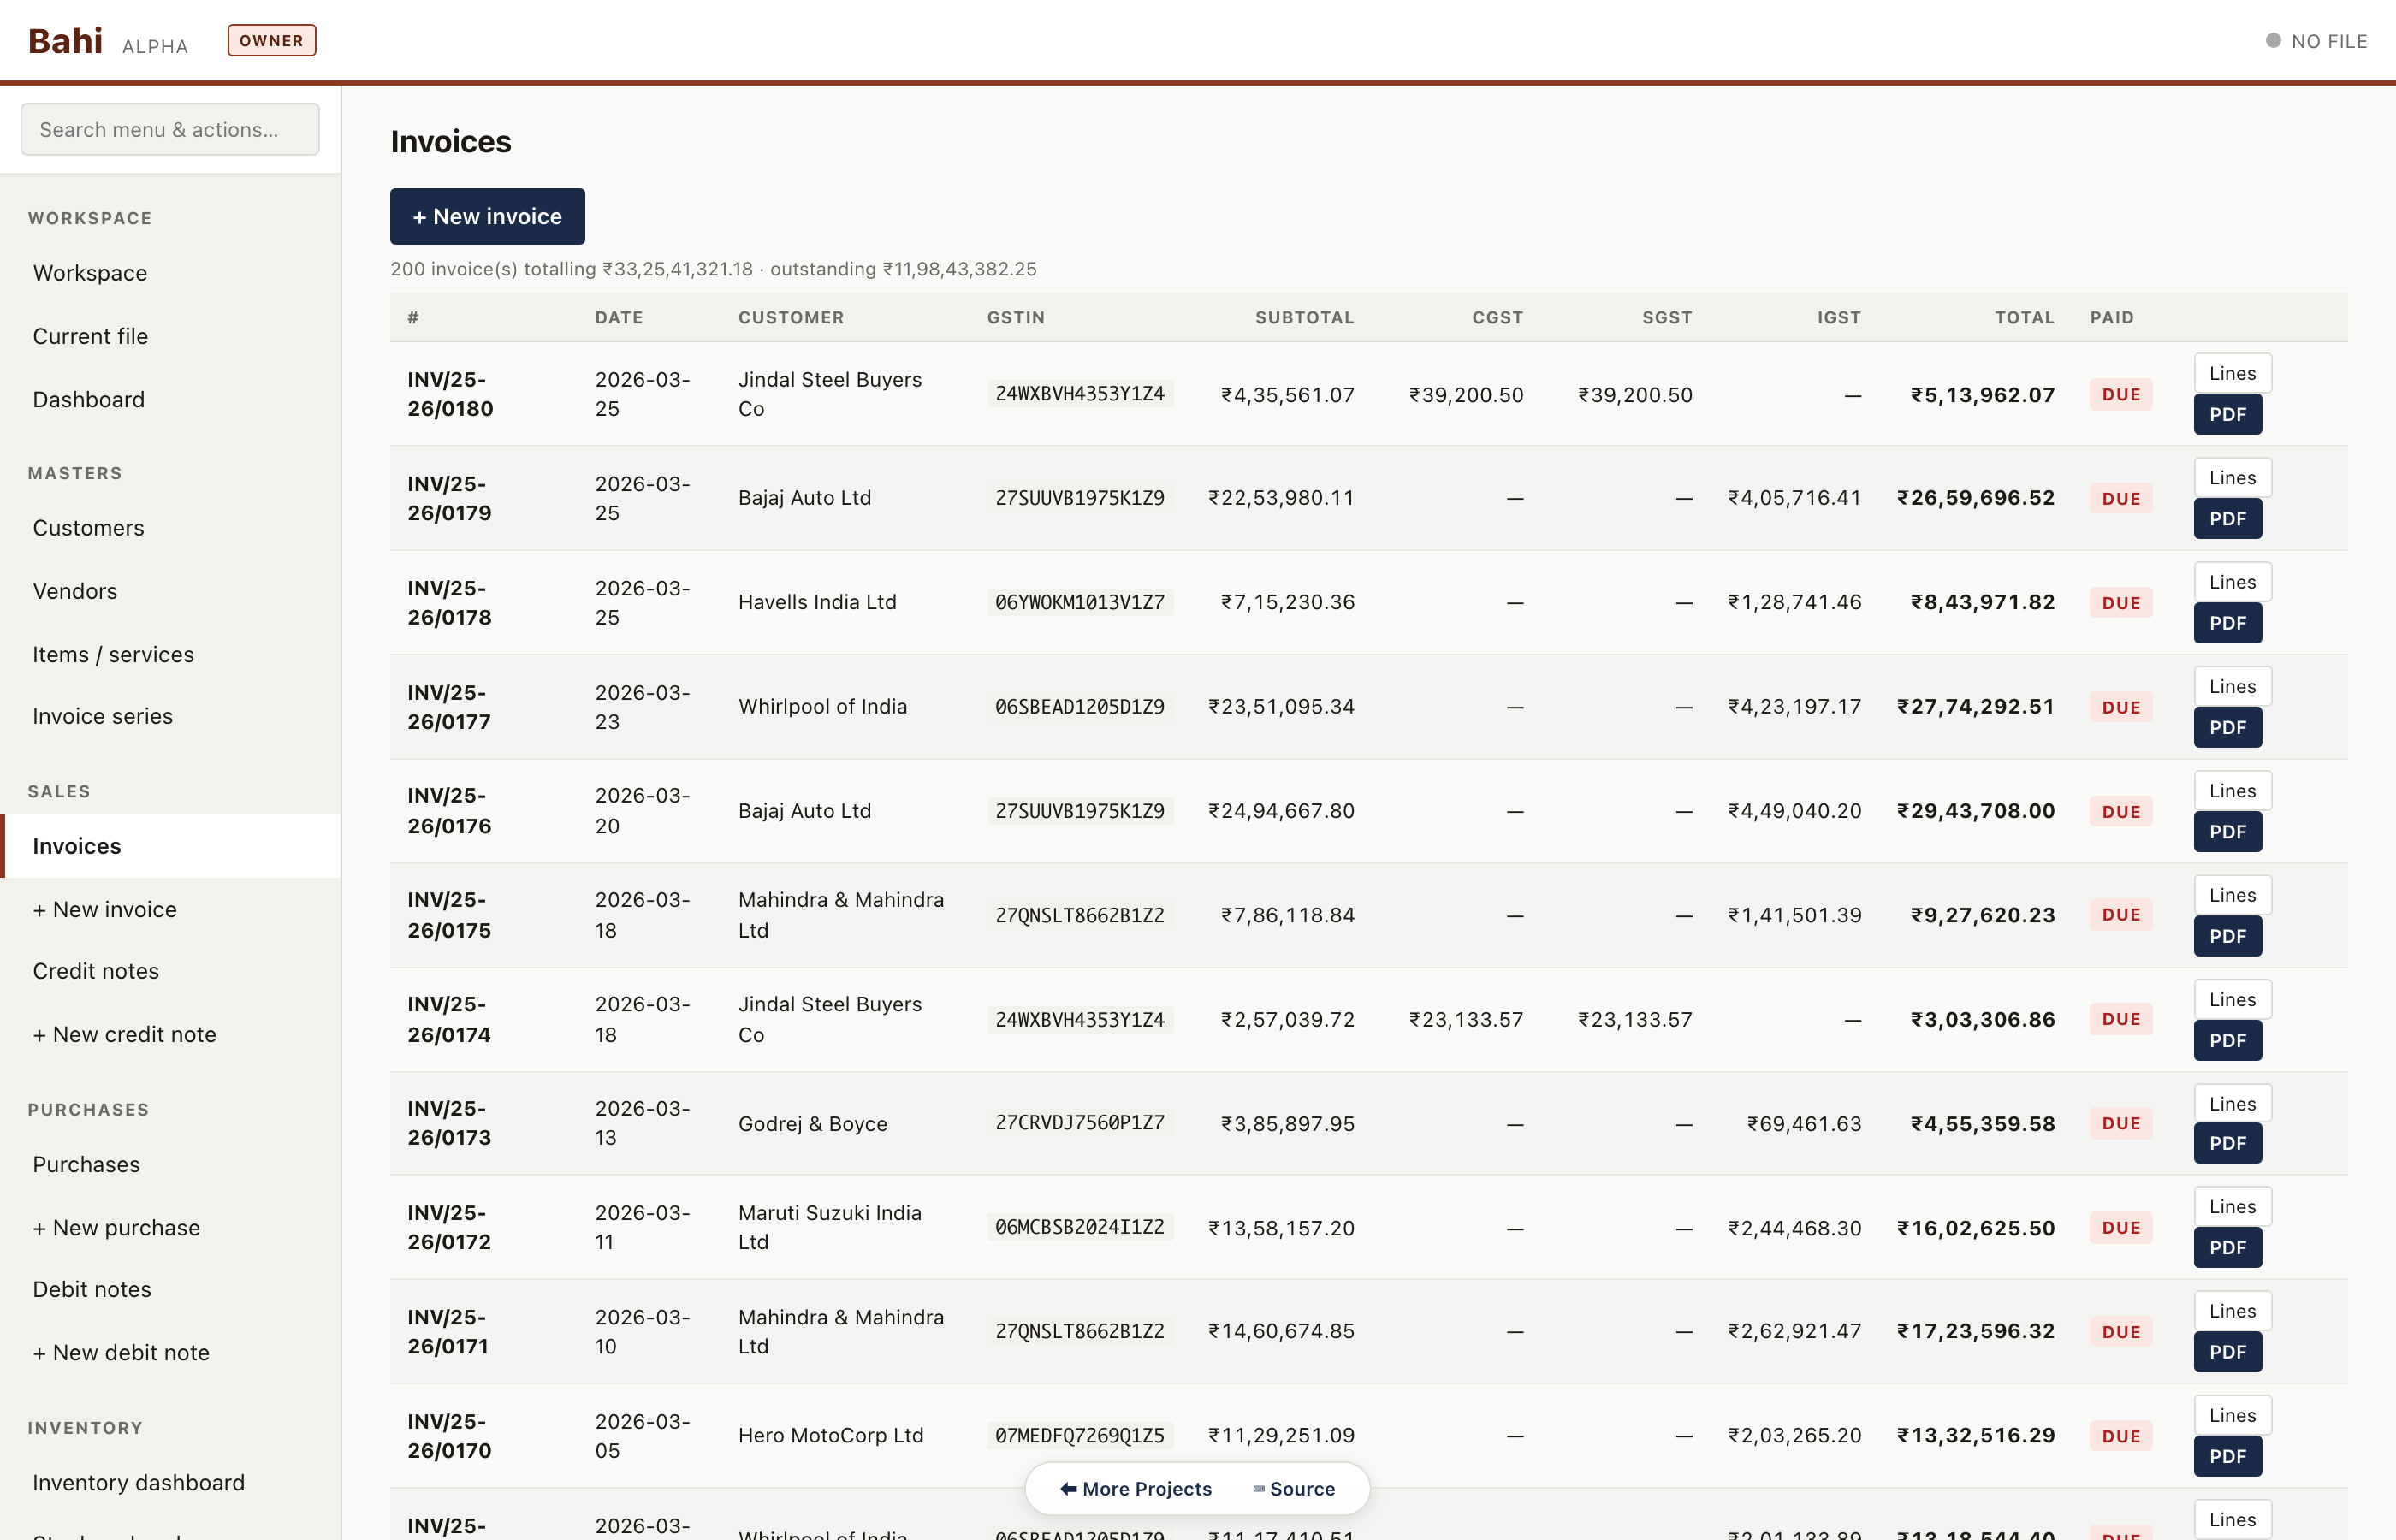Start a new purchase

(116, 1228)
